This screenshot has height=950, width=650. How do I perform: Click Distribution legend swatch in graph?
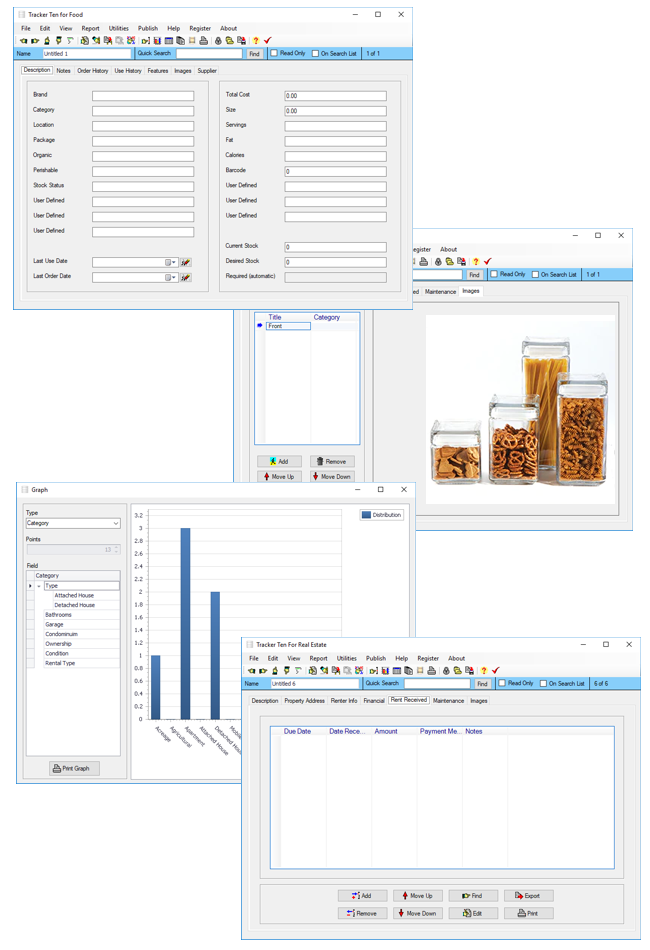tap(366, 515)
